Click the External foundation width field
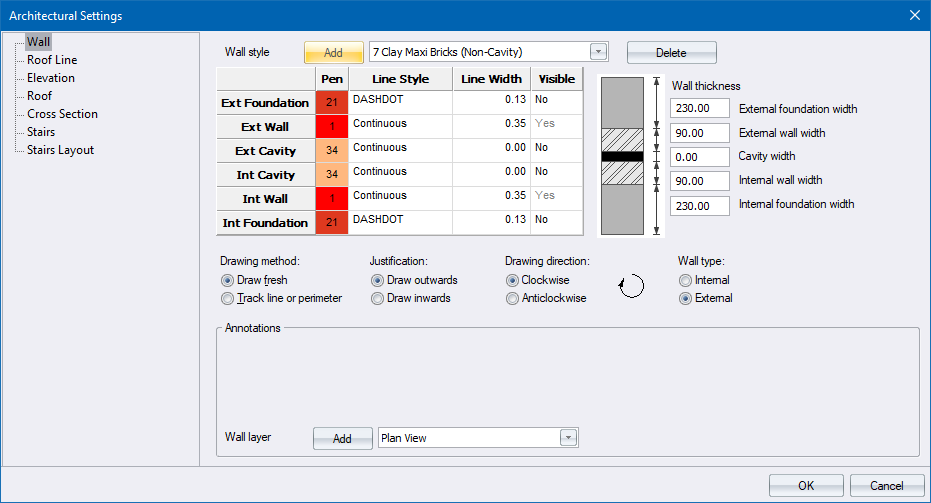The image size is (931, 503). click(x=699, y=109)
